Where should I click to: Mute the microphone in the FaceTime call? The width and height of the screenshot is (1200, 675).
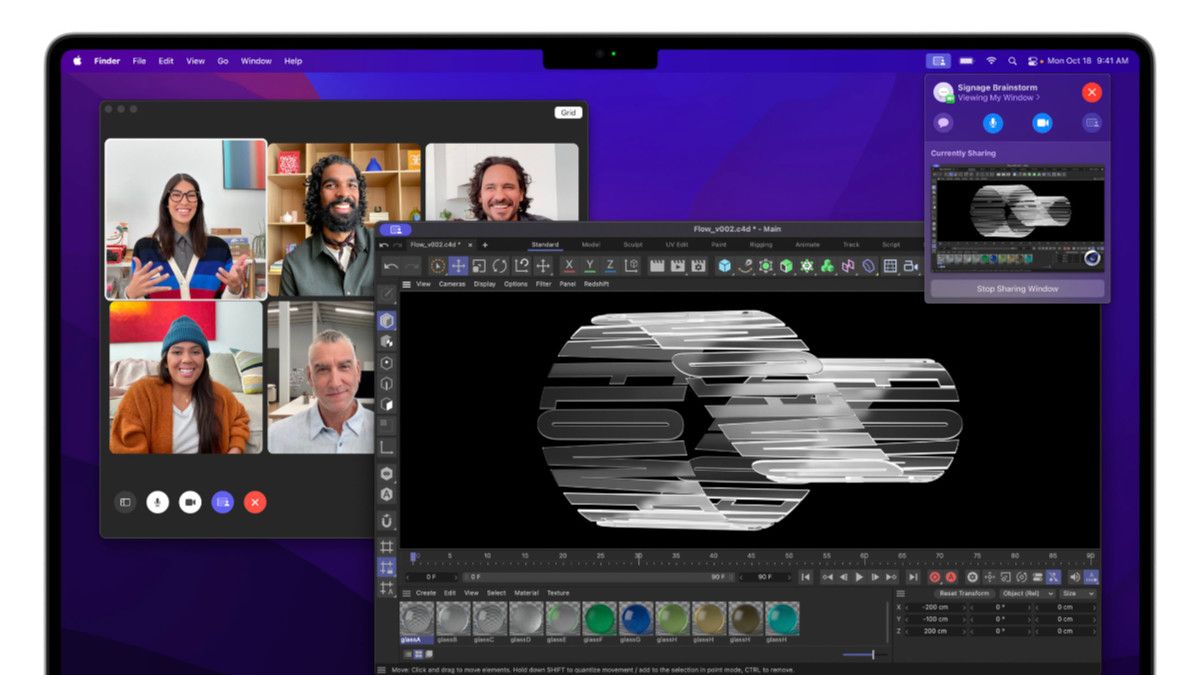click(158, 501)
